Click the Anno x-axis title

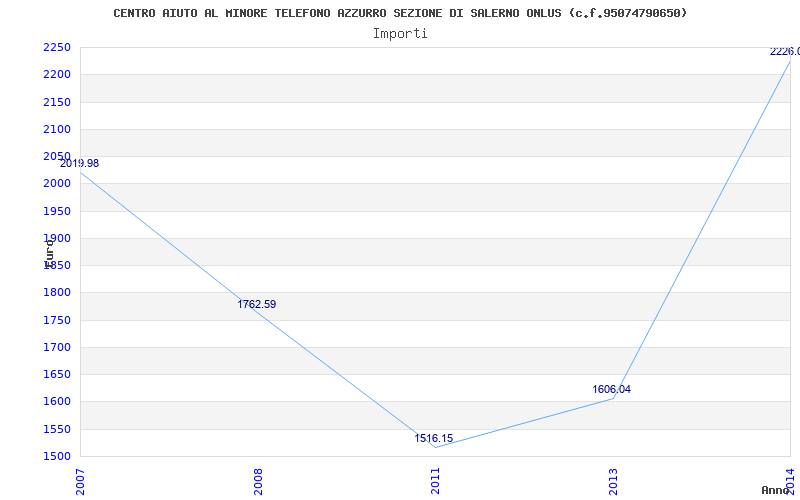coord(778,490)
